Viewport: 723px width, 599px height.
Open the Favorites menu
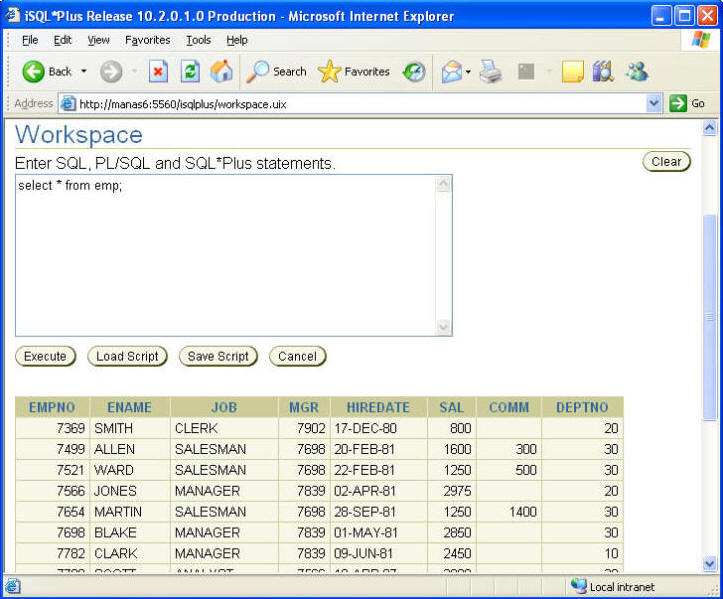coord(148,40)
